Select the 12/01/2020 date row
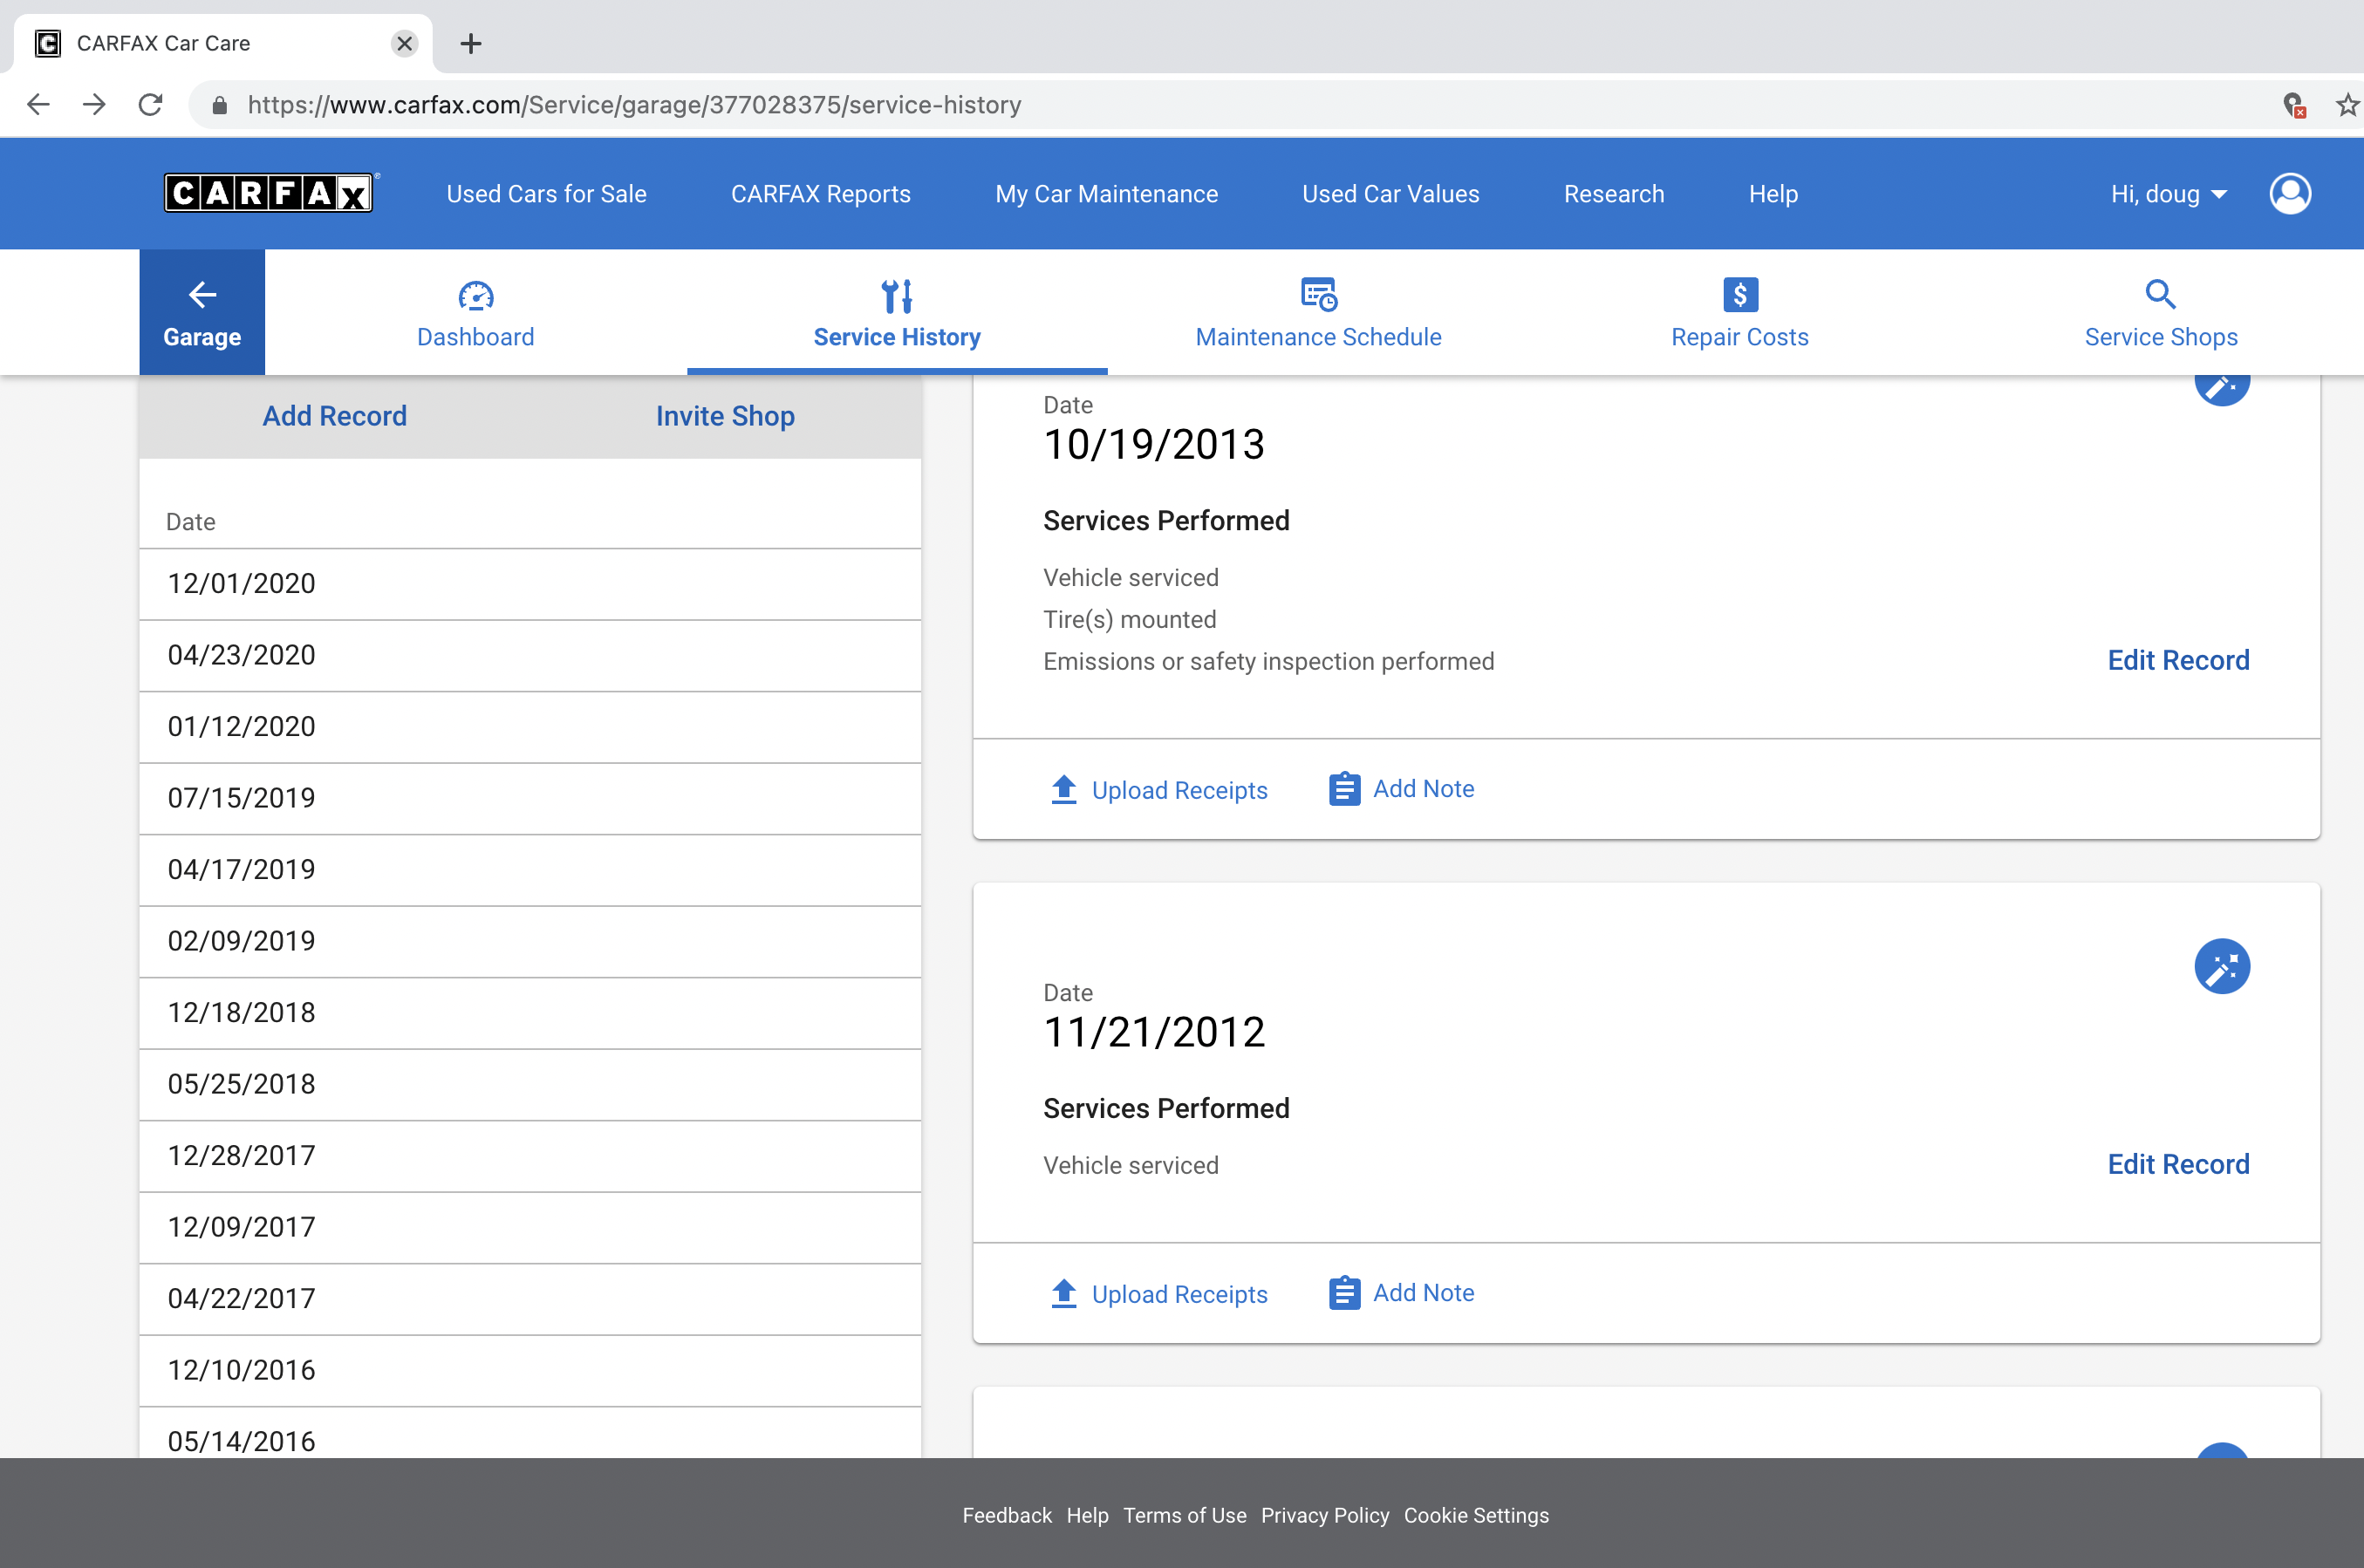This screenshot has height=1568, width=2364. tap(530, 584)
